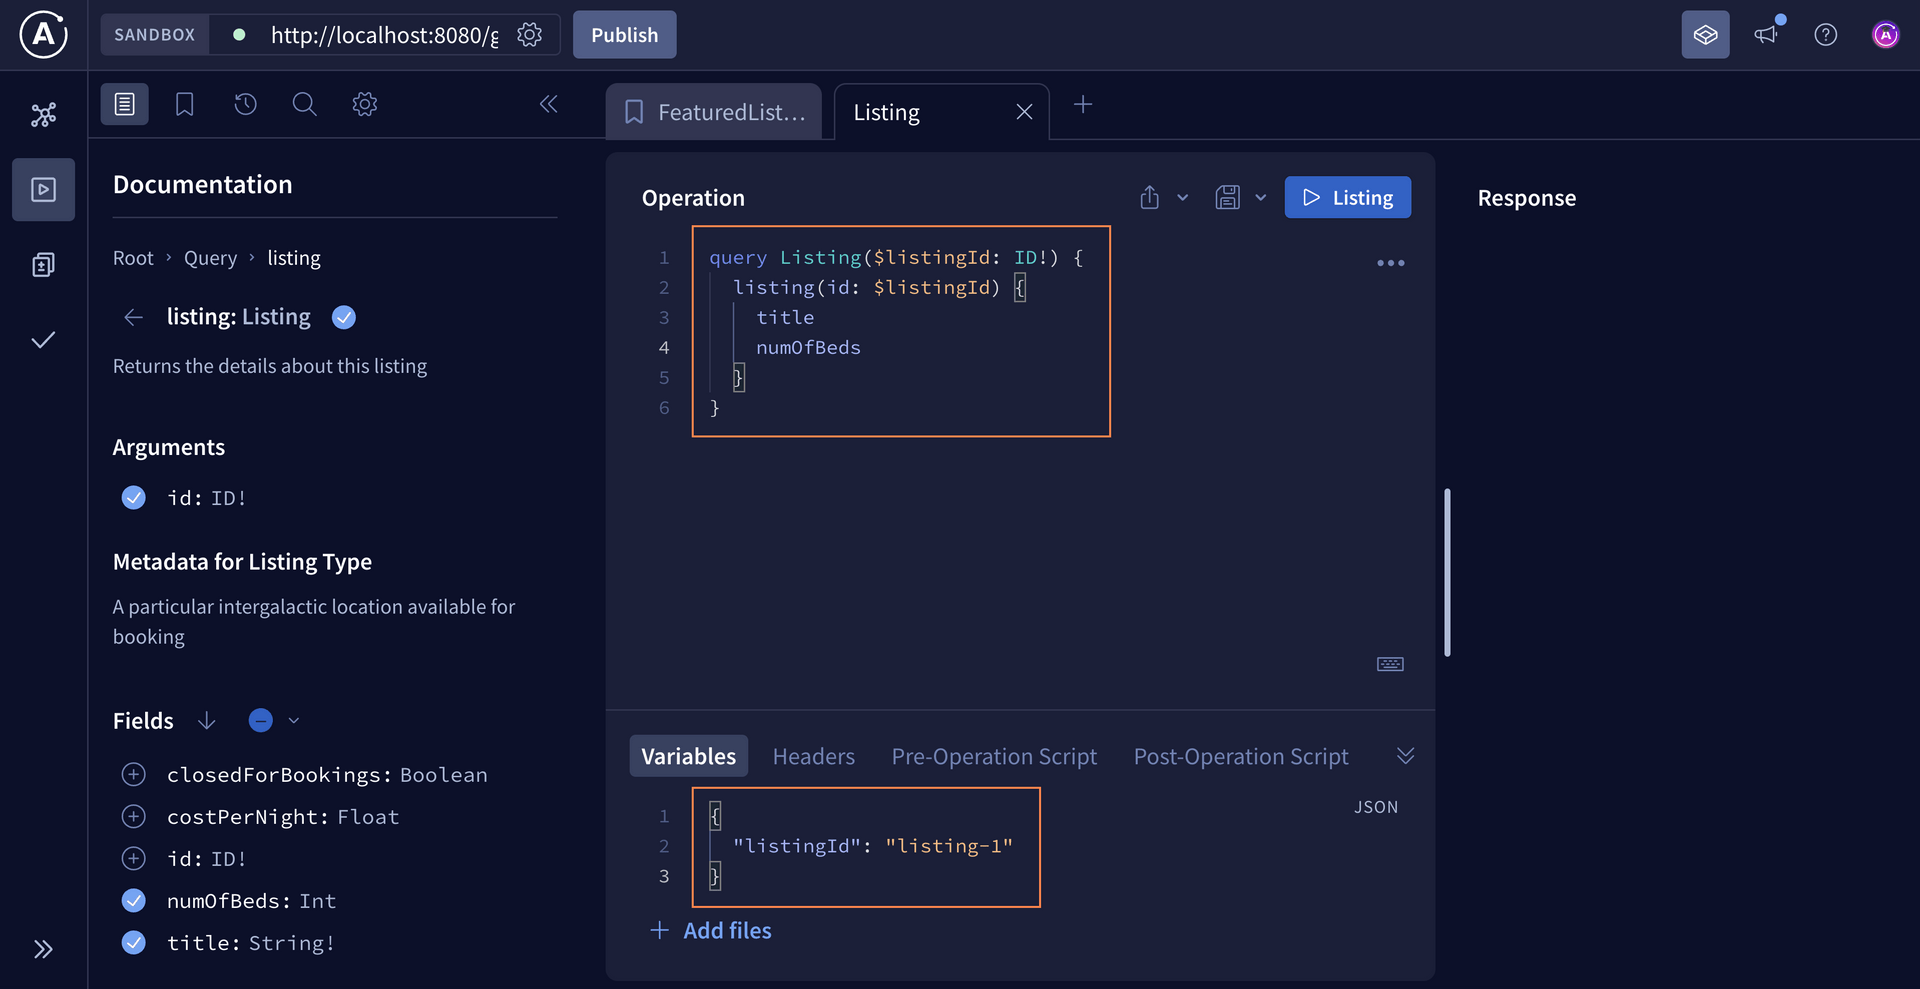This screenshot has width=1920, height=989.
Task: Switch to the Headers tab
Action: click(x=813, y=756)
